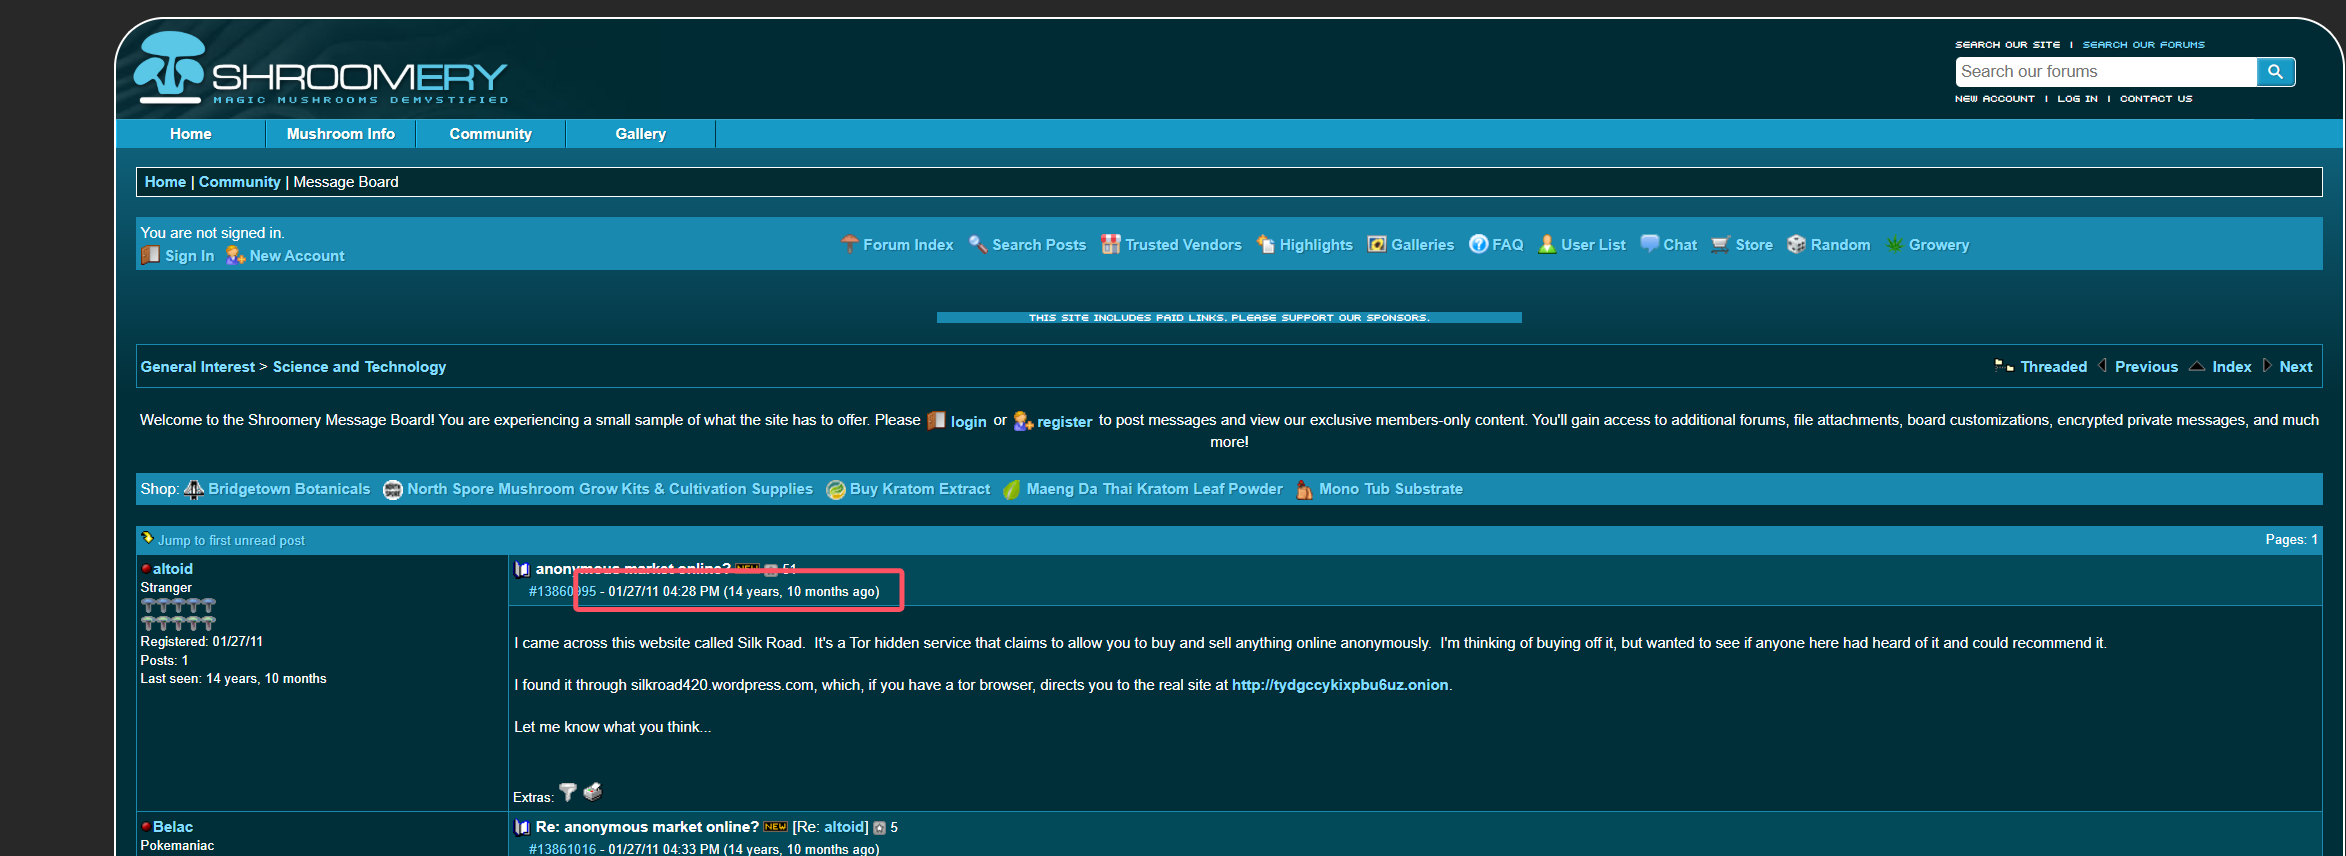
Task: Open the Trusted Vendors page
Action: tap(1182, 245)
